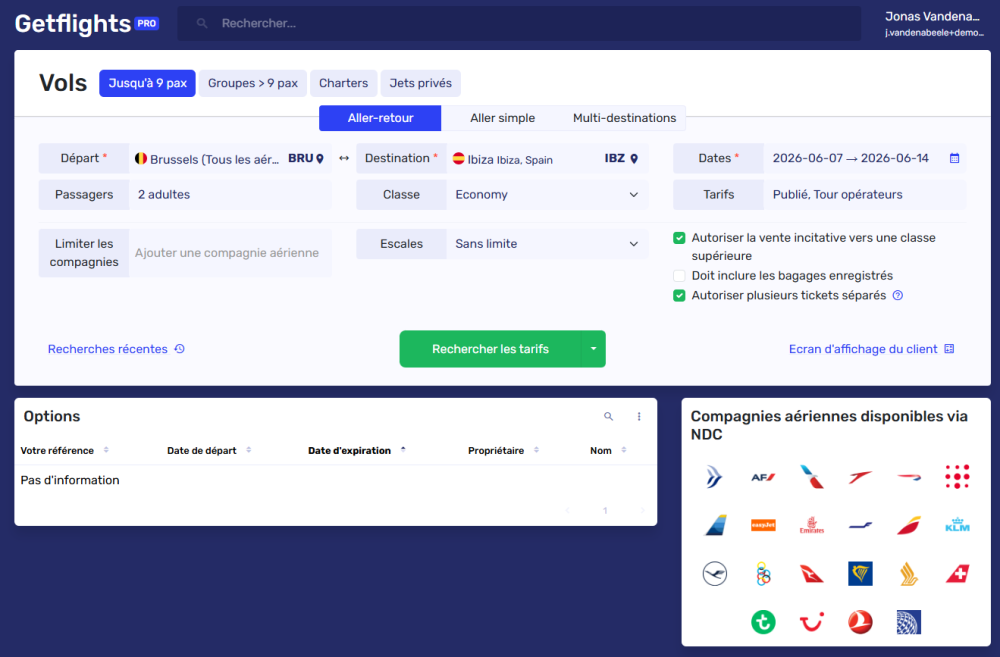Select the Lufthansa airline icon
1000x657 pixels.
714,574
